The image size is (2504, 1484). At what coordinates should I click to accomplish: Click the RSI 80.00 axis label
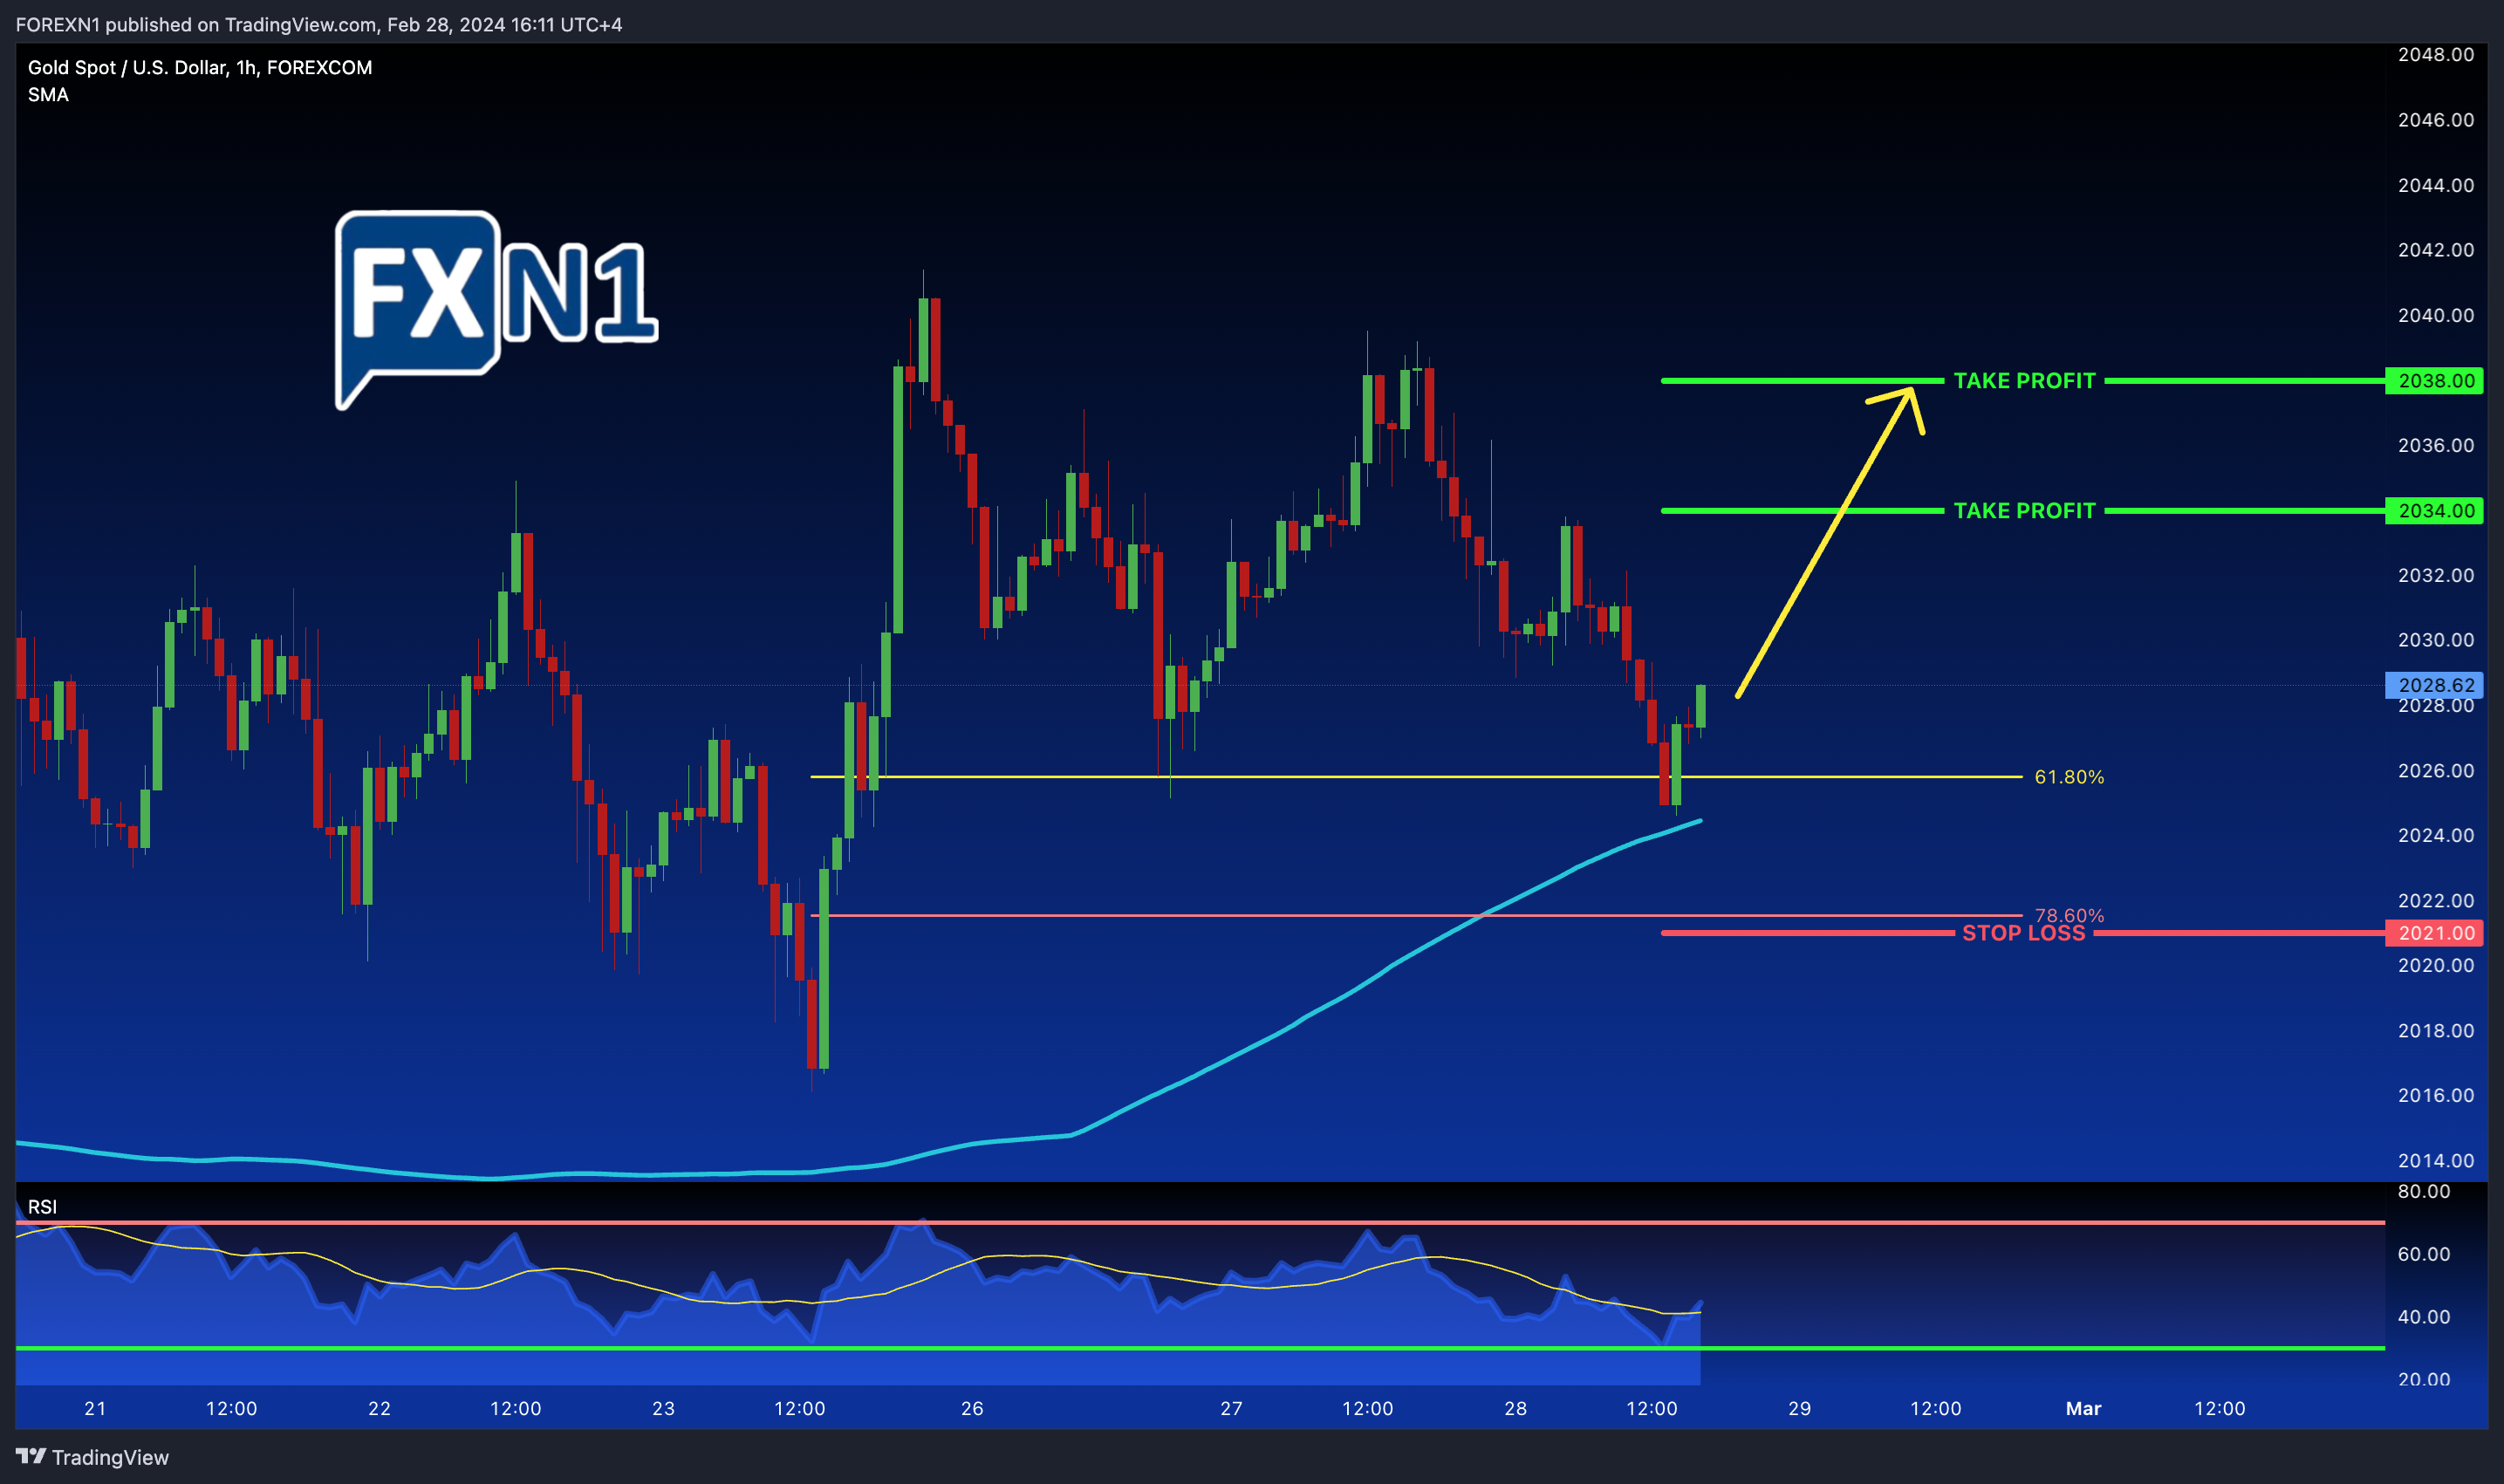click(x=2424, y=1191)
